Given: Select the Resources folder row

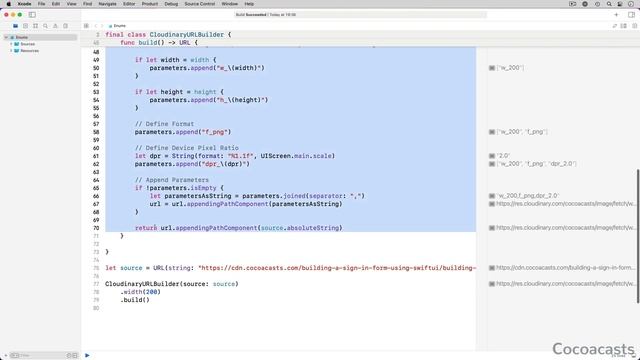Looking at the screenshot, I should point(40,51).
